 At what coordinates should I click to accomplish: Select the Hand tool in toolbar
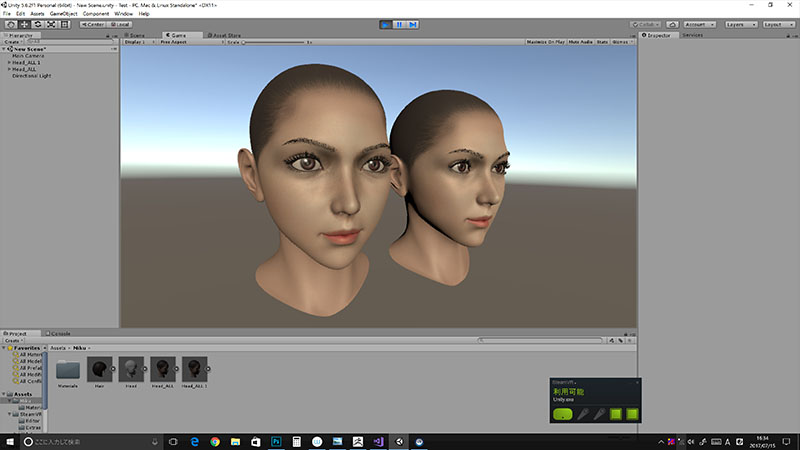10,24
